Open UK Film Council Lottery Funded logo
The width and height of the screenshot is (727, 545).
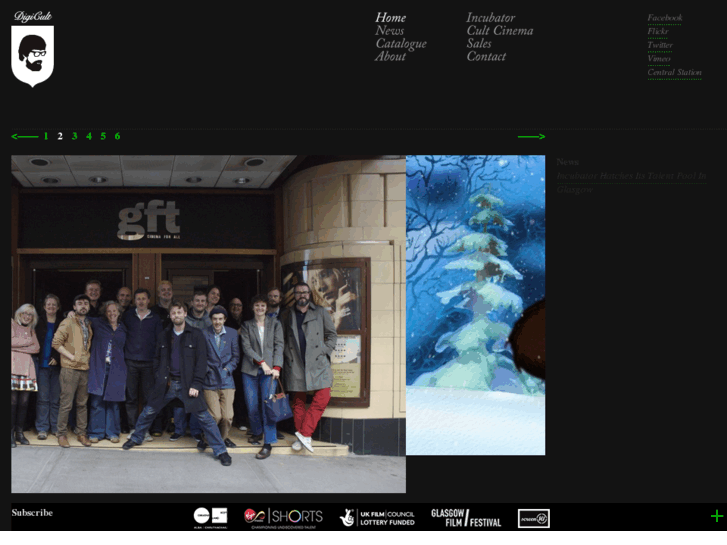[377, 518]
